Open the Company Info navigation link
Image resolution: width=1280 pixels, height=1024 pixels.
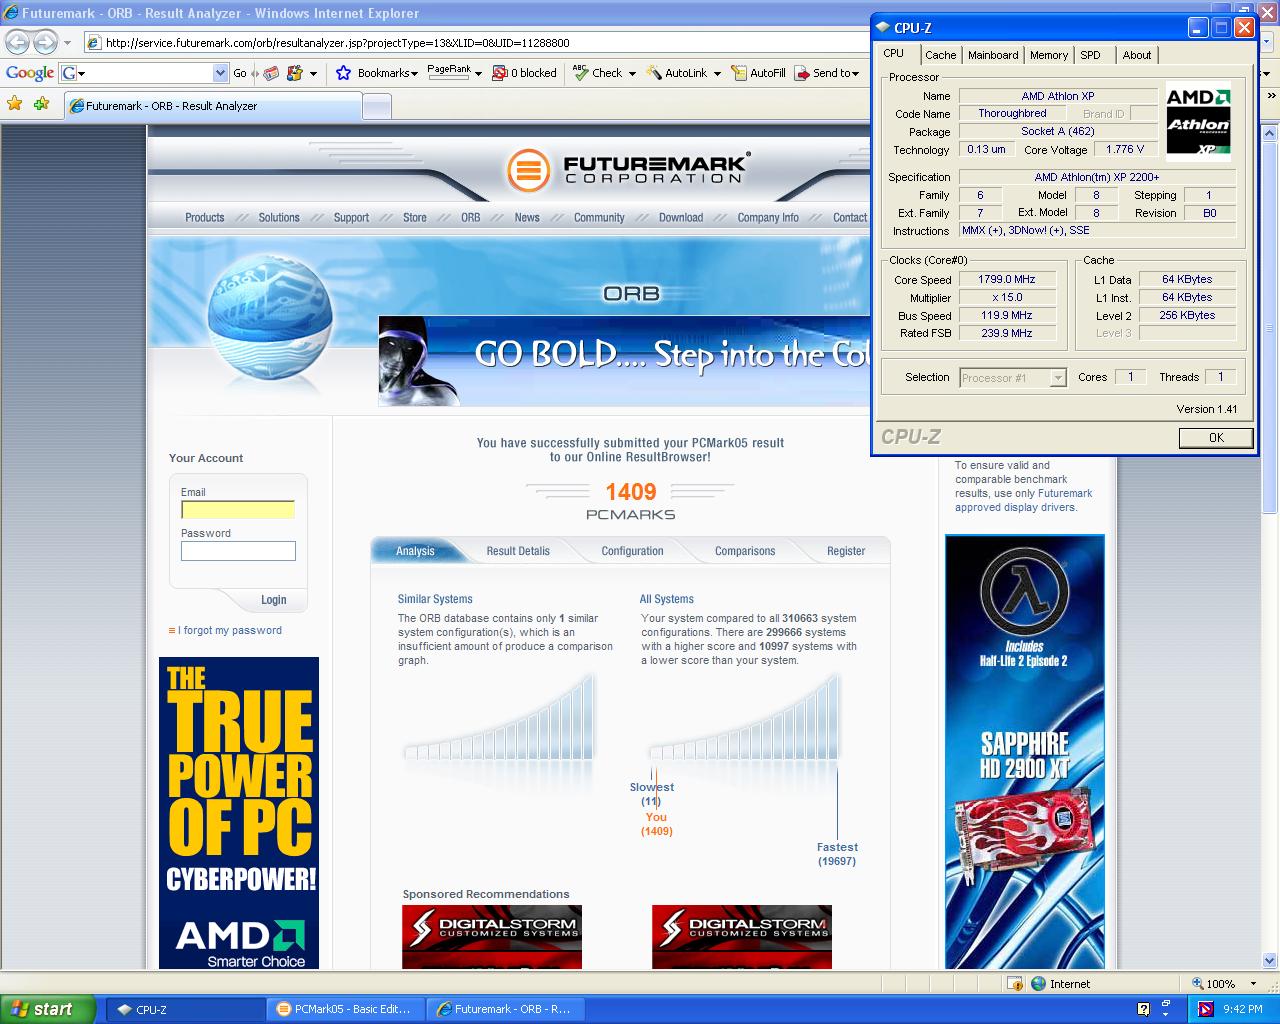[768, 217]
